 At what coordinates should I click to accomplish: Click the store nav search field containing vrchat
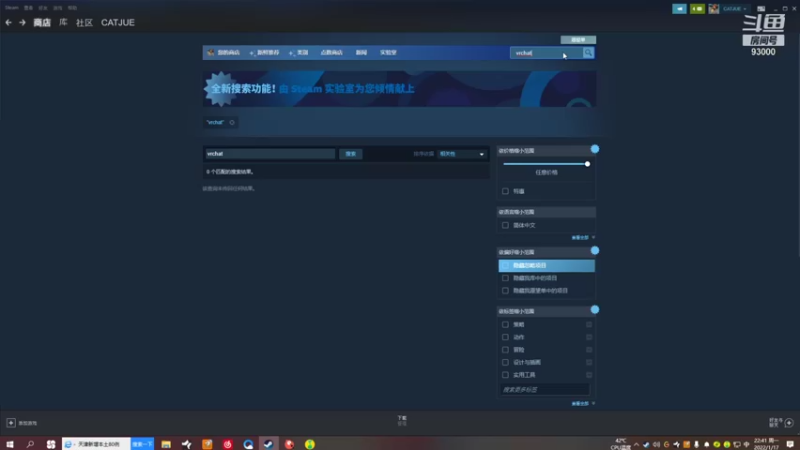[546, 53]
